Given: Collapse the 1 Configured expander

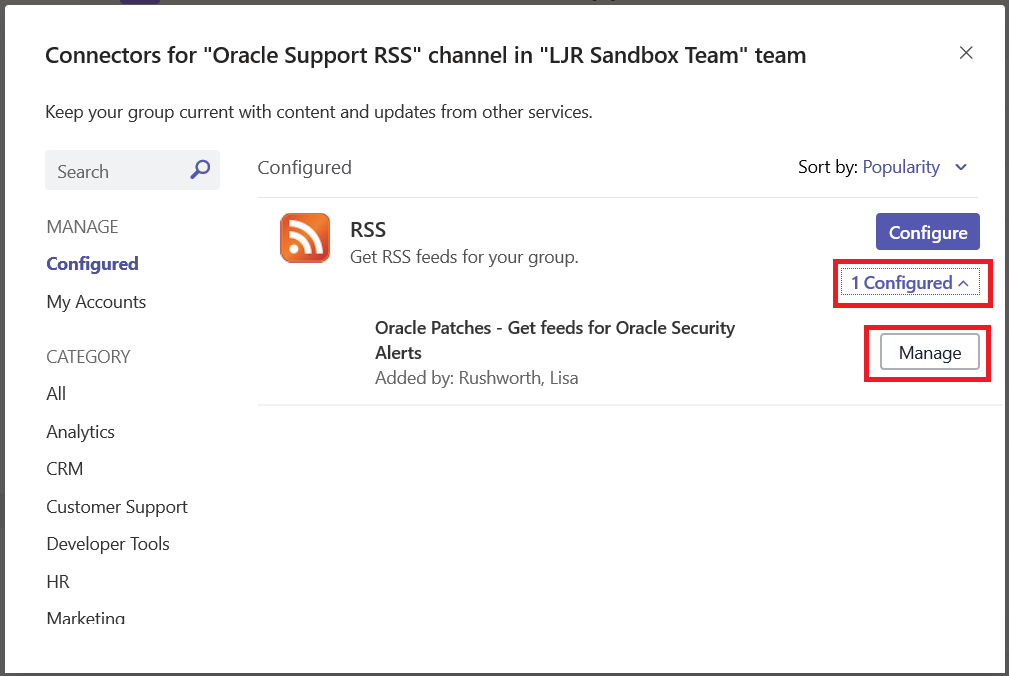Looking at the screenshot, I should 910,283.
